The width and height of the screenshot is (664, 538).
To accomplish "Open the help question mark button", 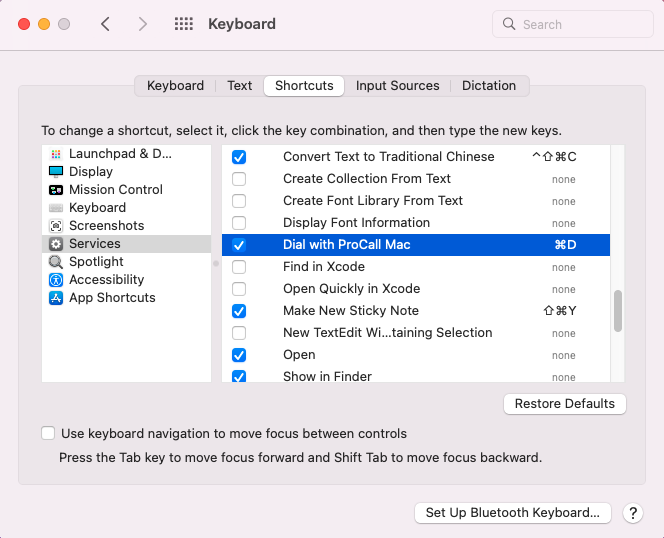I will click(632, 513).
